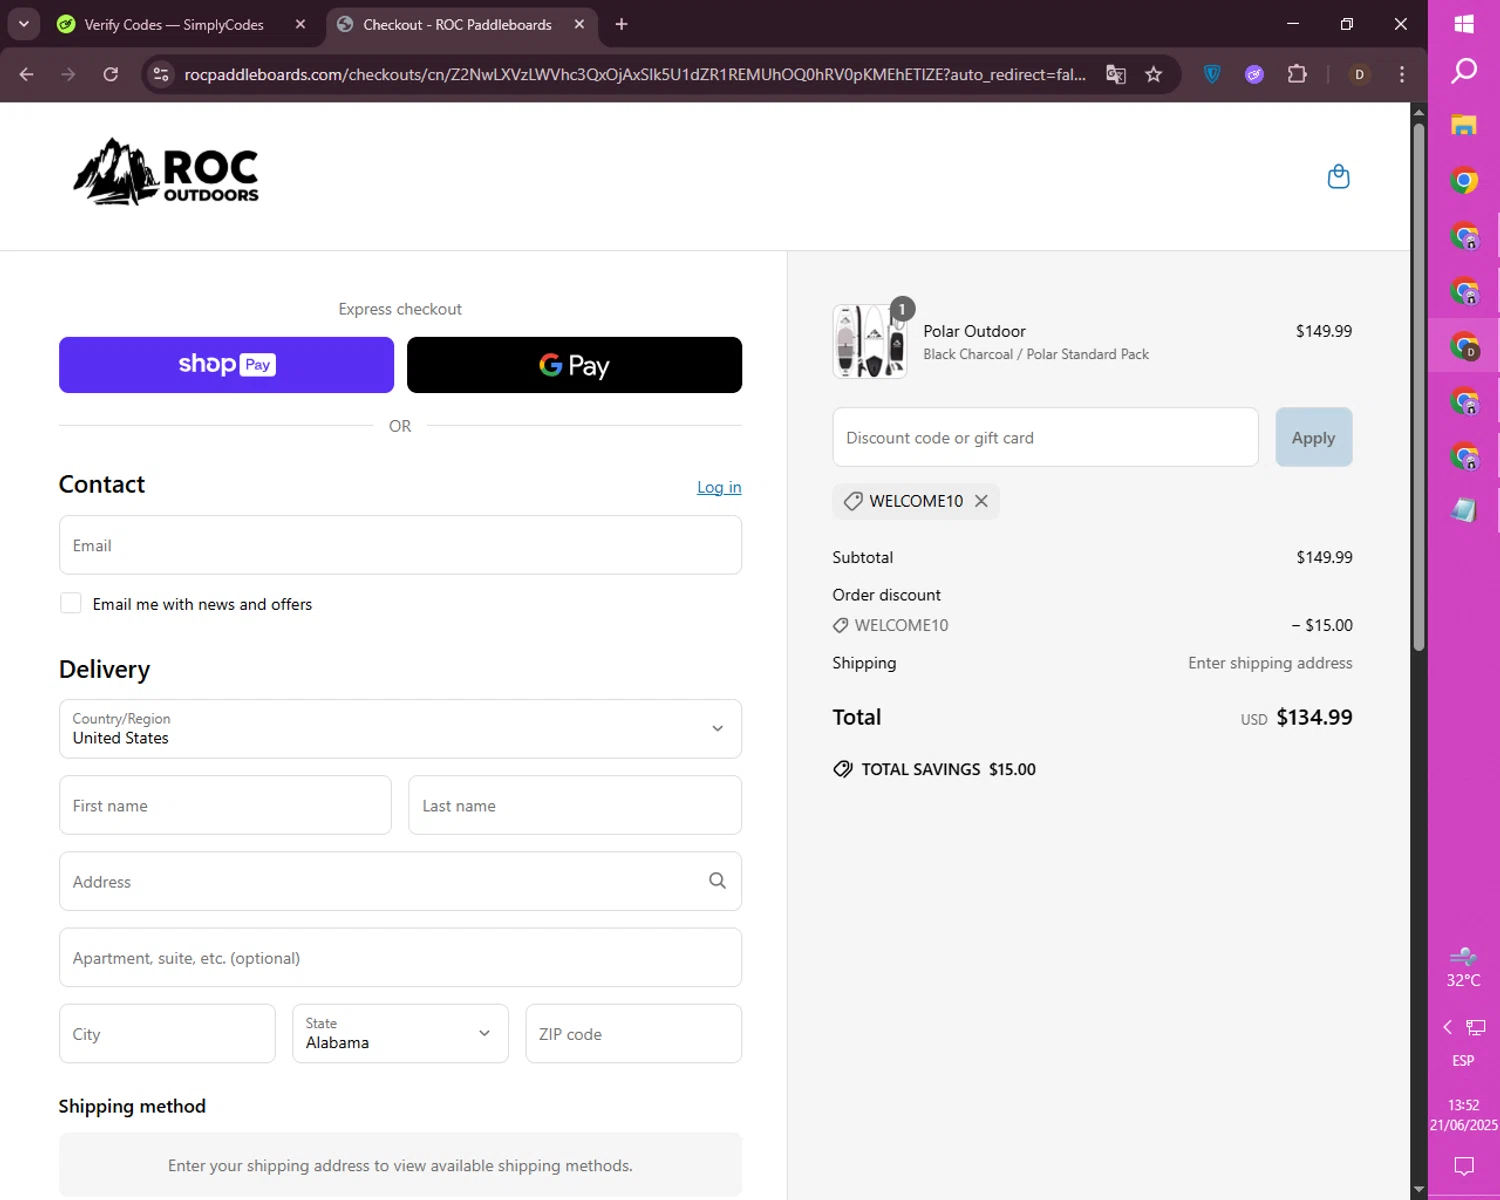The image size is (1500, 1200).
Task: Click the ESP language indicator
Action: (x=1463, y=1060)
